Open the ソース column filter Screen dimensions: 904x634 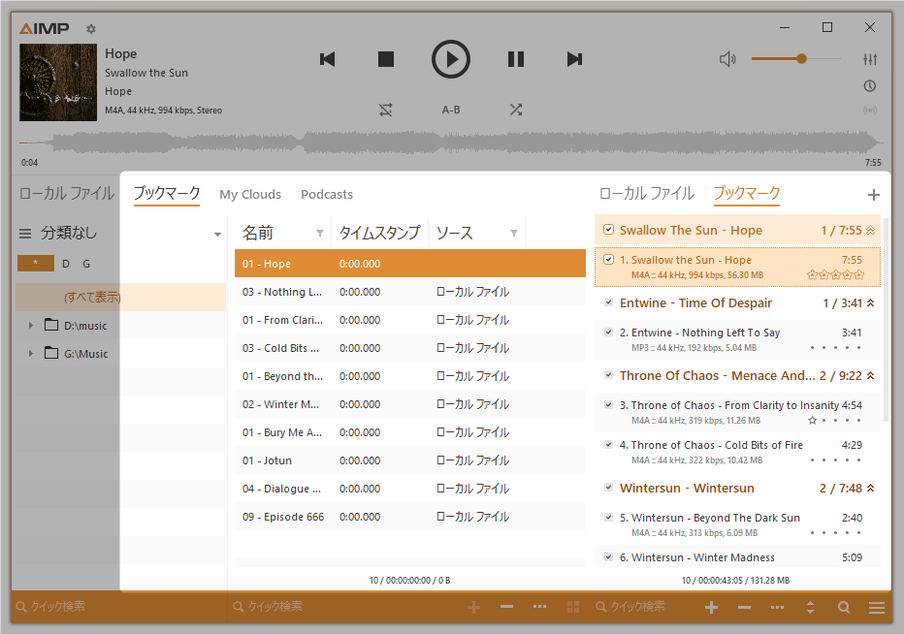click(x=514, y=233)
